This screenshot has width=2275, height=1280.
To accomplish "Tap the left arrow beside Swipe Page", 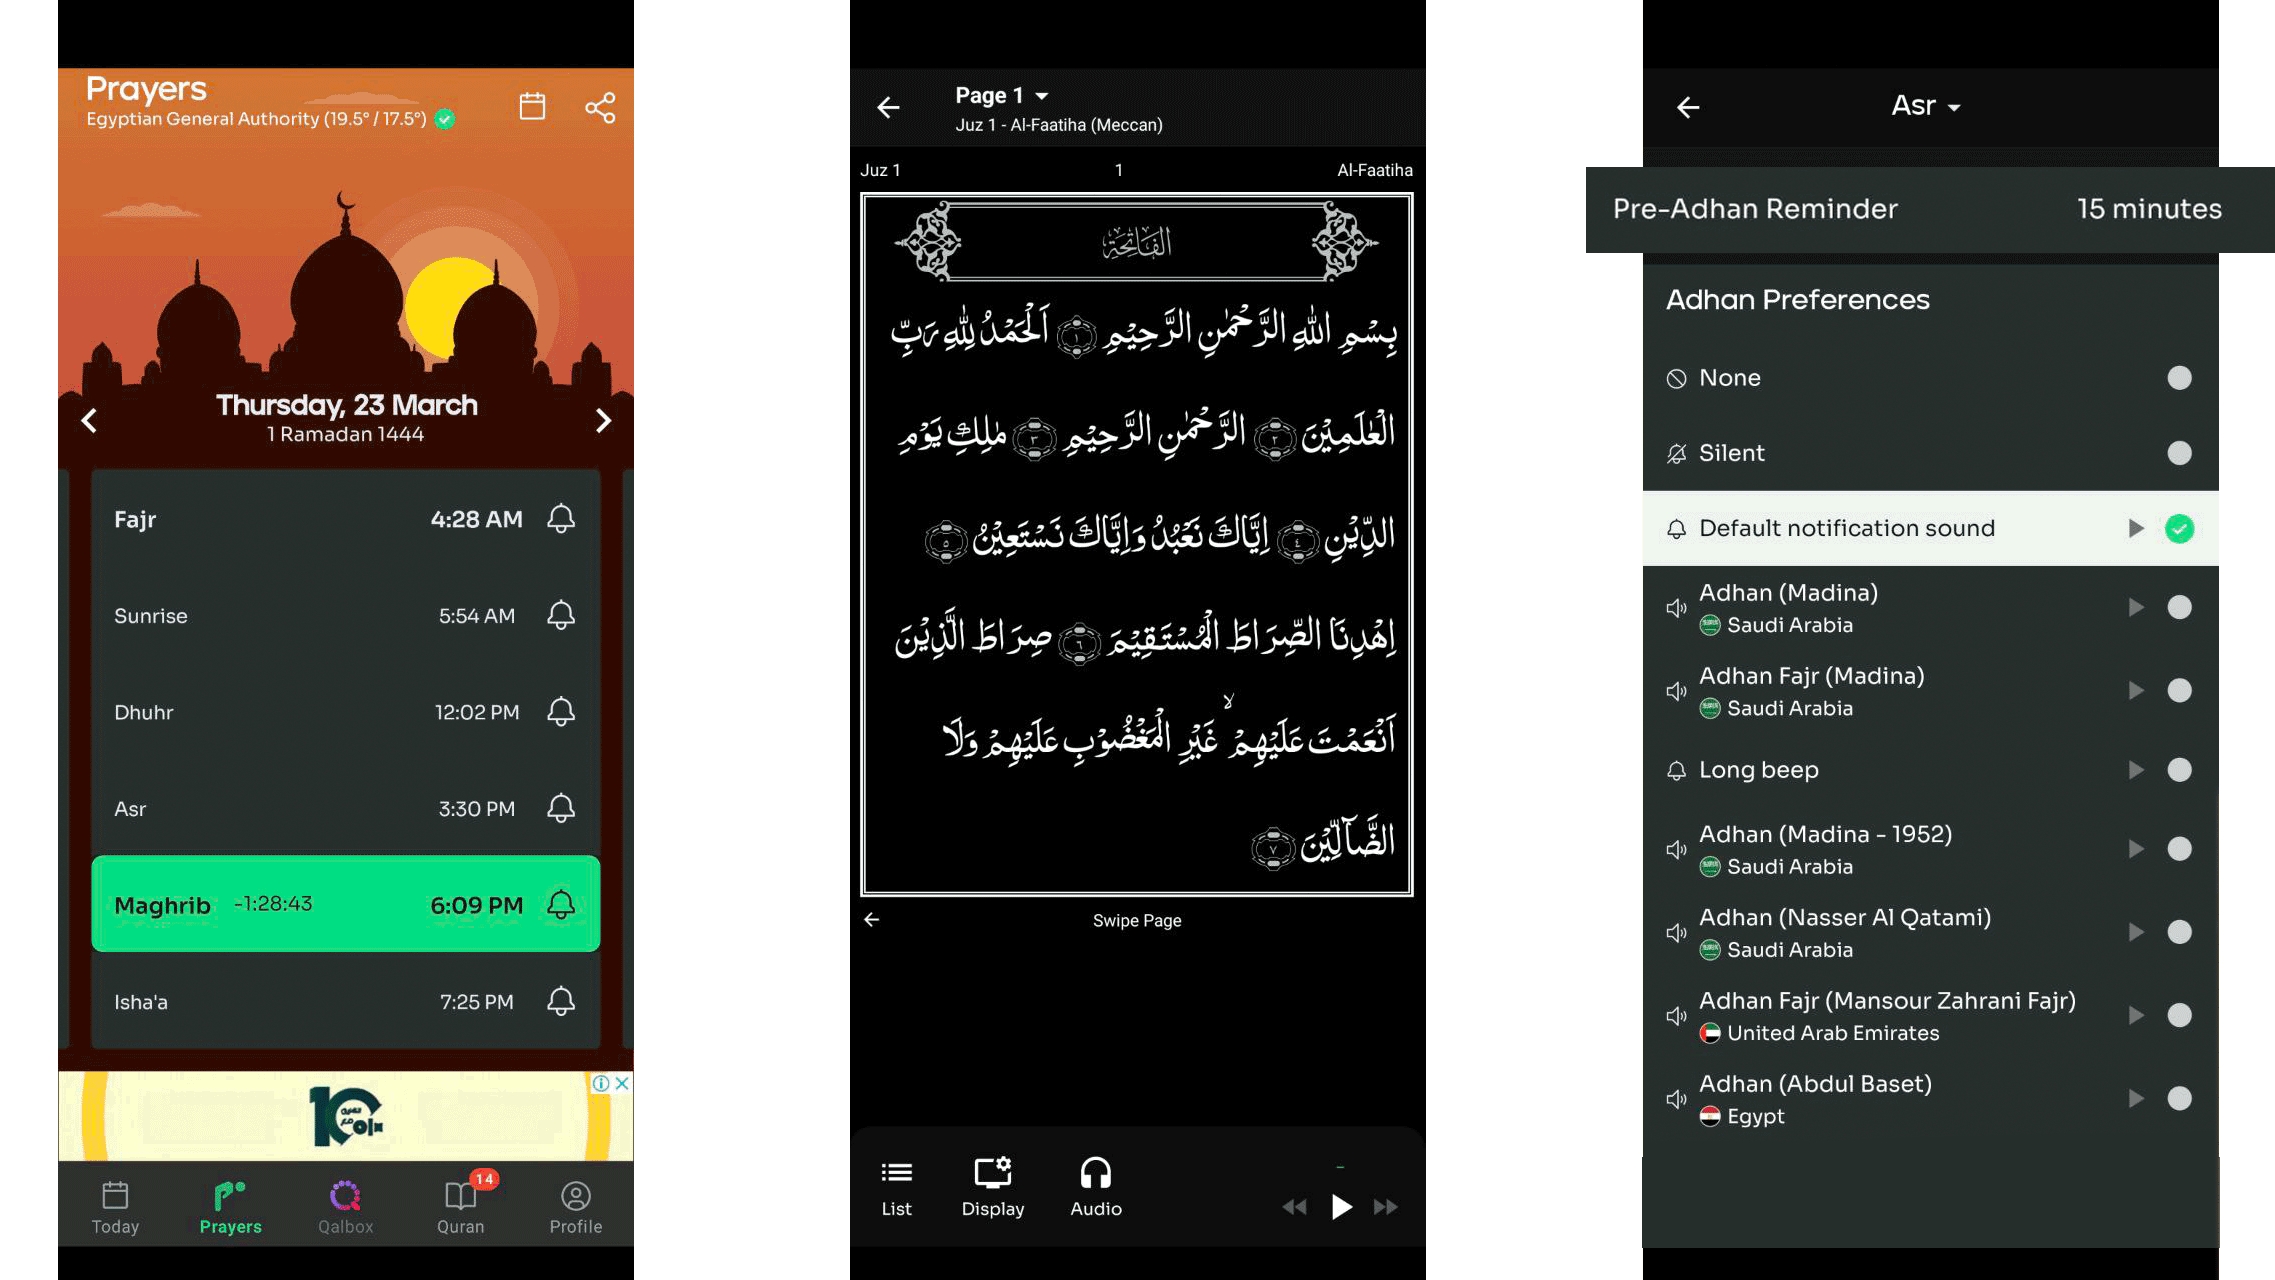I will click(872, 919).
